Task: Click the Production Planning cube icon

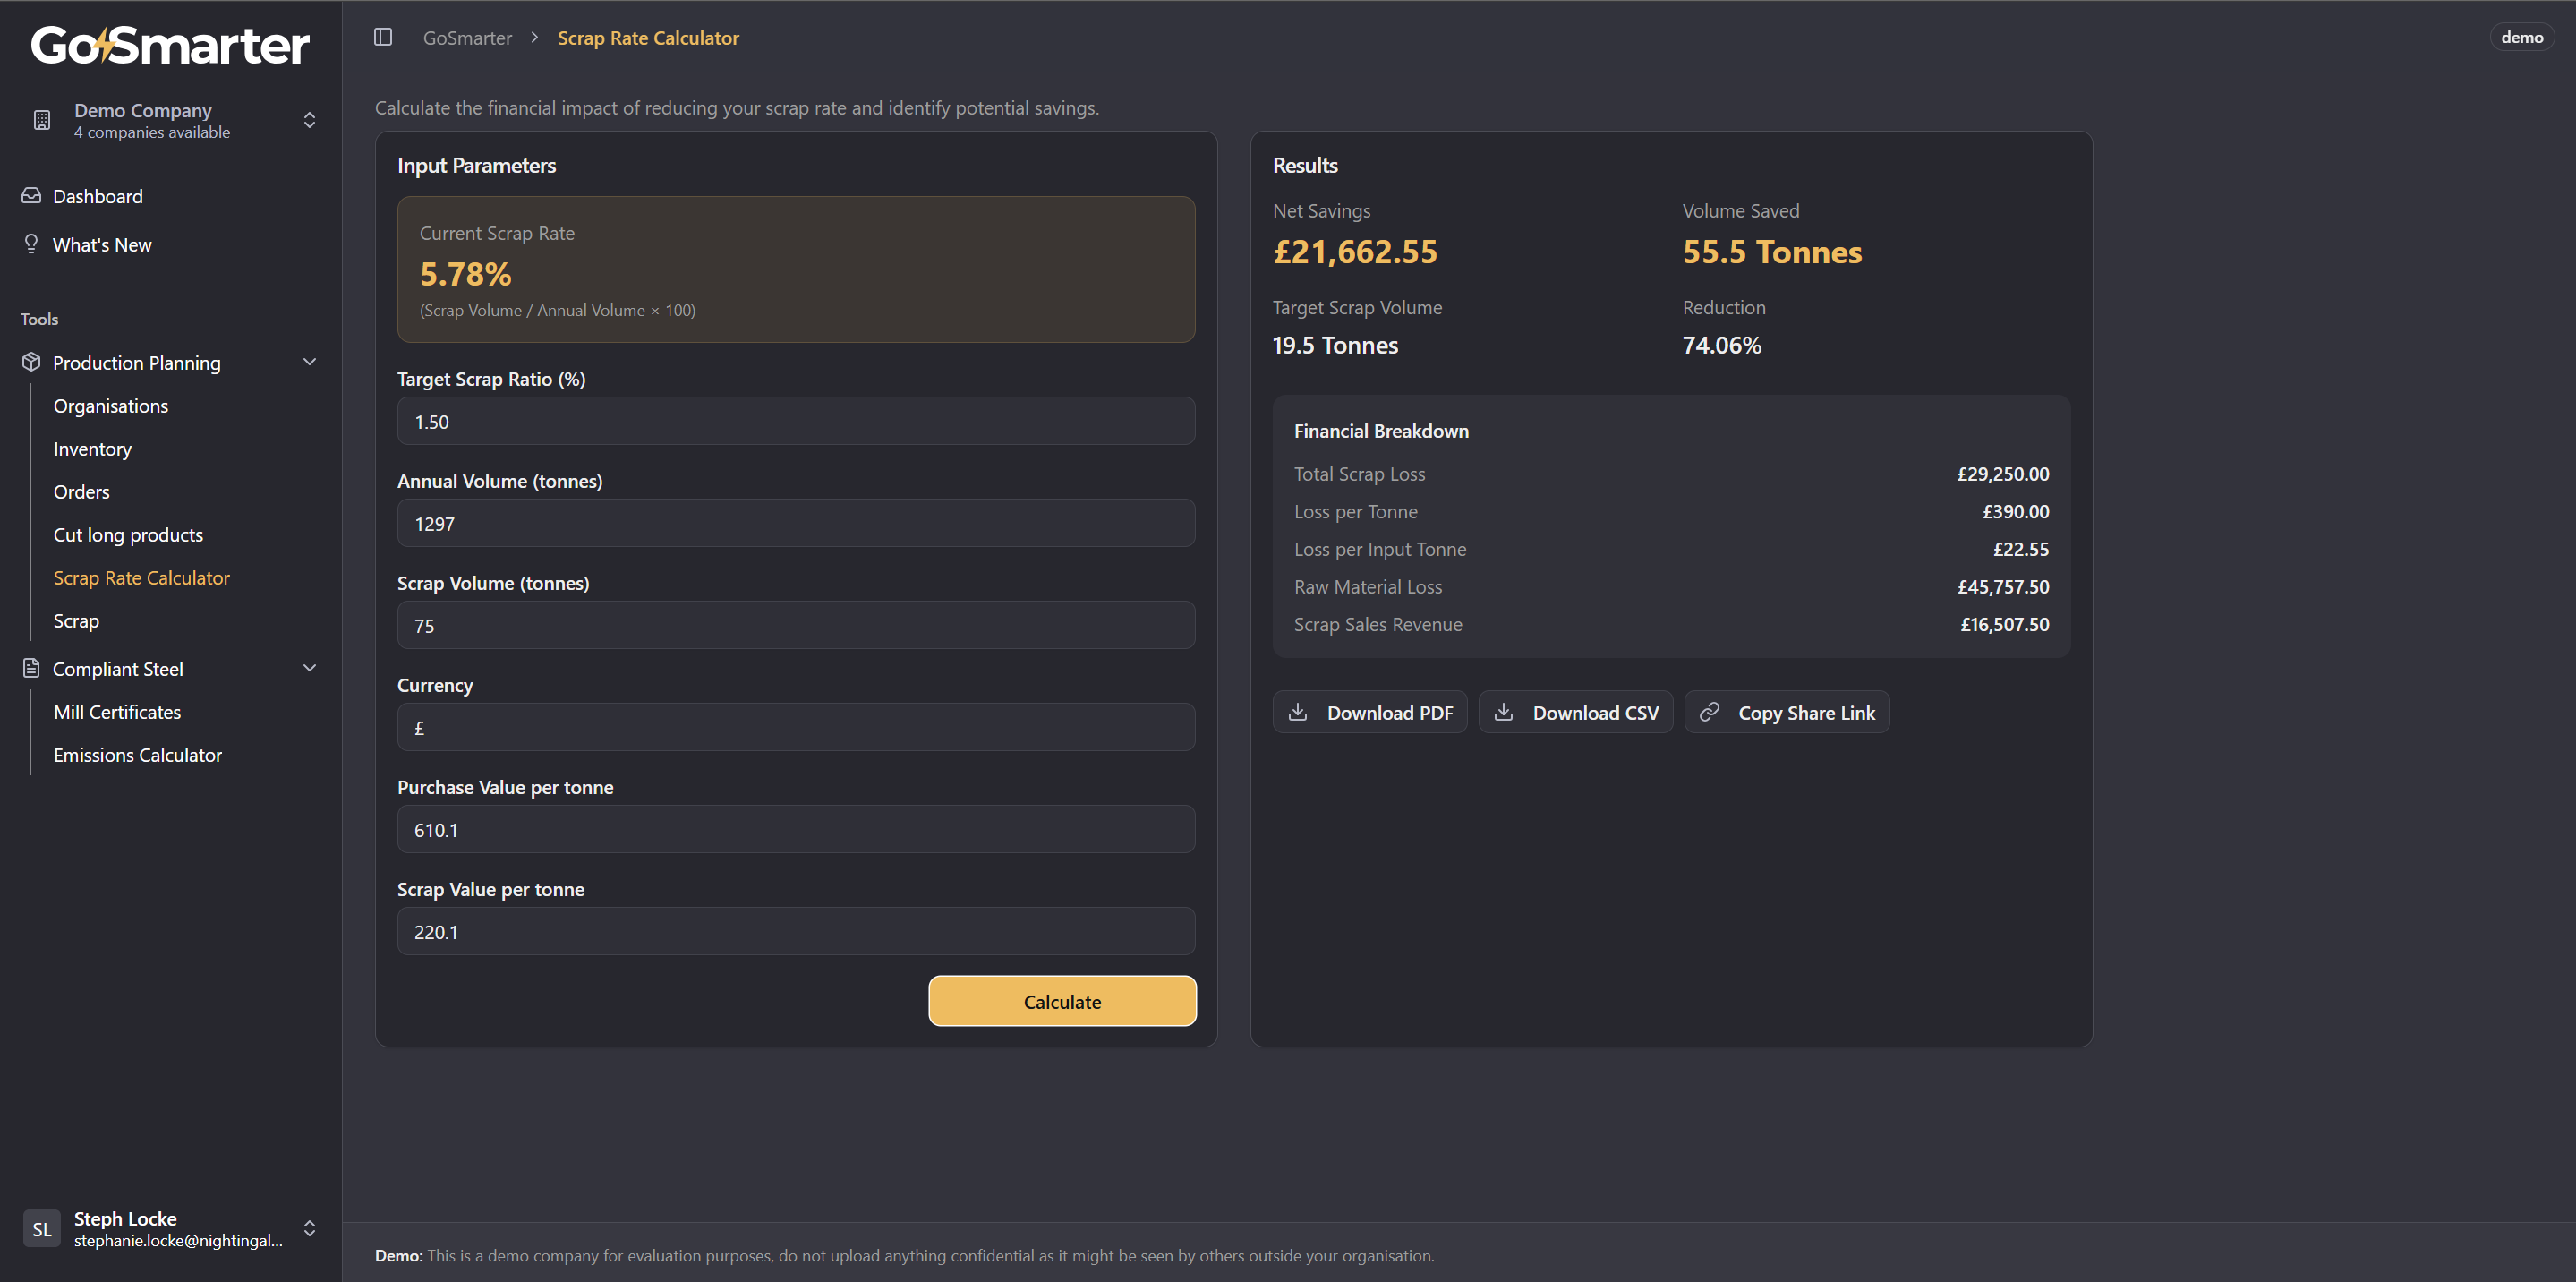Action: [x=31, y=362]
